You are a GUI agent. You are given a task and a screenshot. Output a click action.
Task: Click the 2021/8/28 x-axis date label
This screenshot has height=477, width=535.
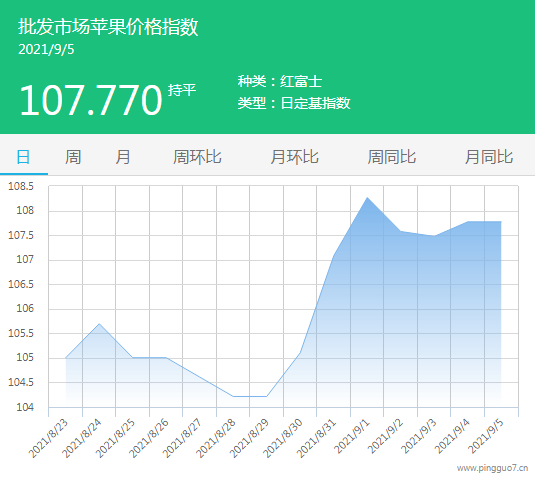coord(216,438)
